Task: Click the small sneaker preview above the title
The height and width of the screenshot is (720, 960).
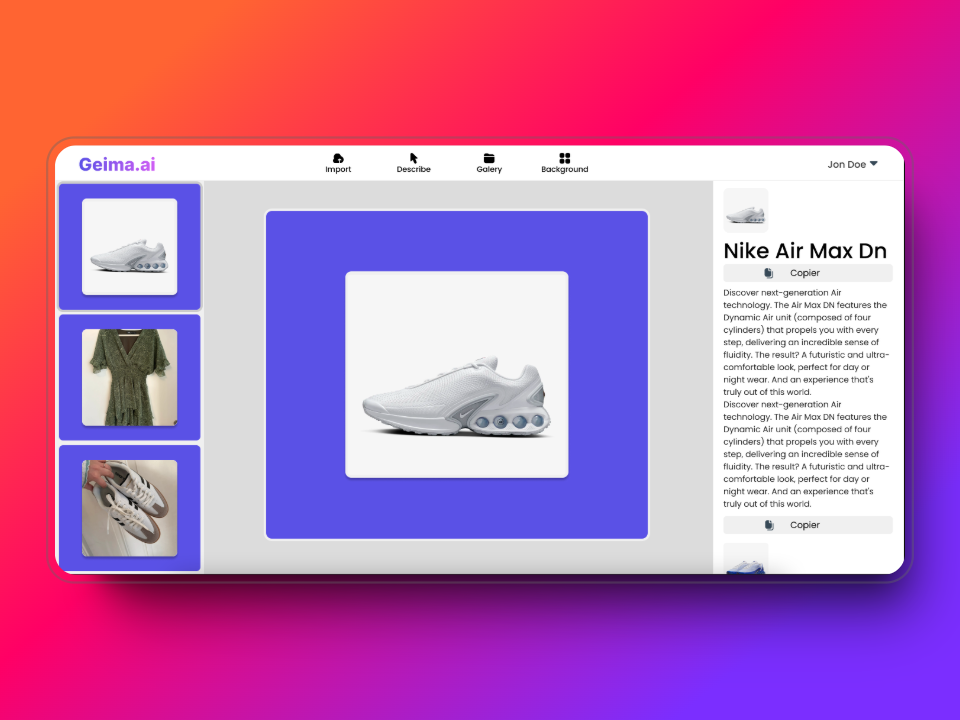Action: click(x=745, y=211)
